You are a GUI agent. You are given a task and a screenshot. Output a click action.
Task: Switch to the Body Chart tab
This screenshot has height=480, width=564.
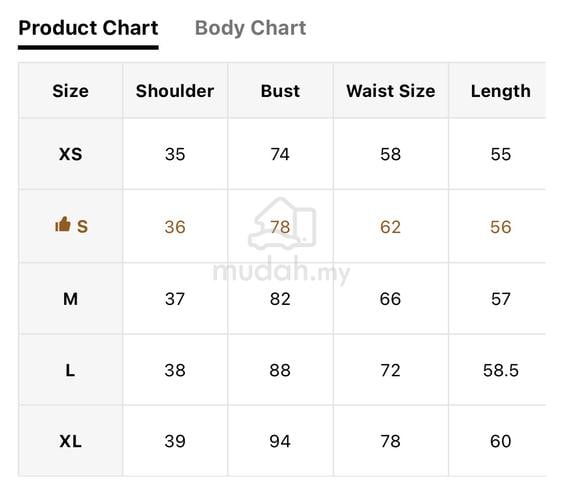[250, 28]
